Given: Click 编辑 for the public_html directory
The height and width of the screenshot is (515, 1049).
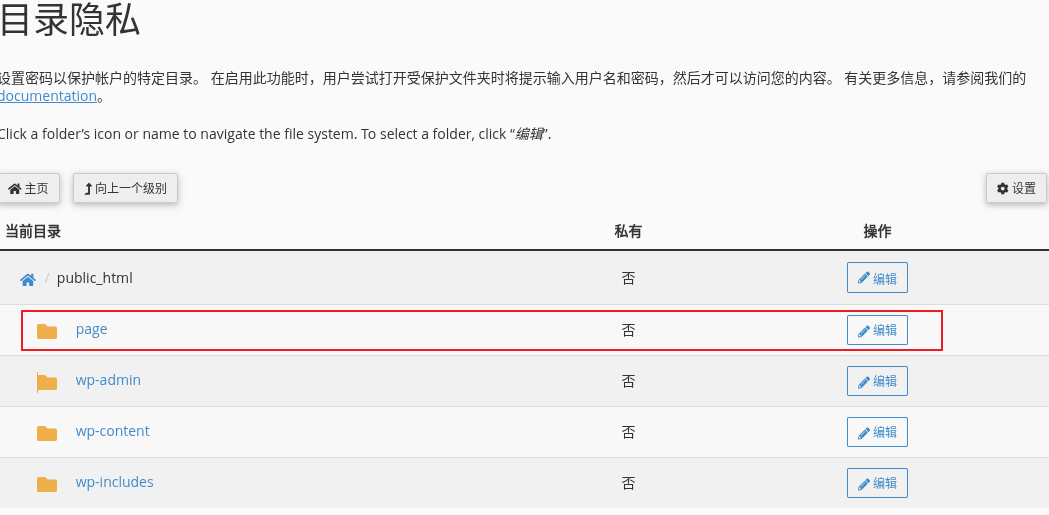Looking at the screenshot, I should coord(877,278).
